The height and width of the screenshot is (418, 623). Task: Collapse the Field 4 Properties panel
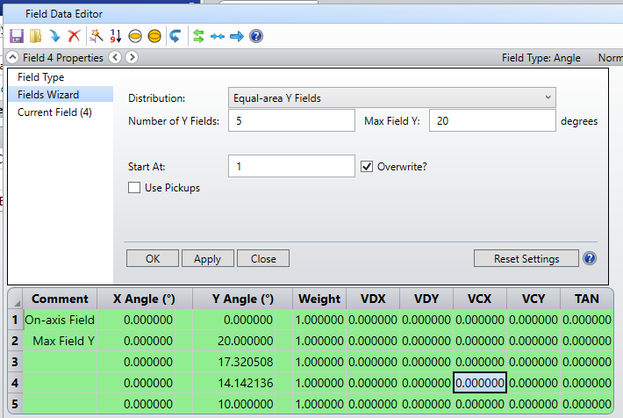click(x=12, y=58)
